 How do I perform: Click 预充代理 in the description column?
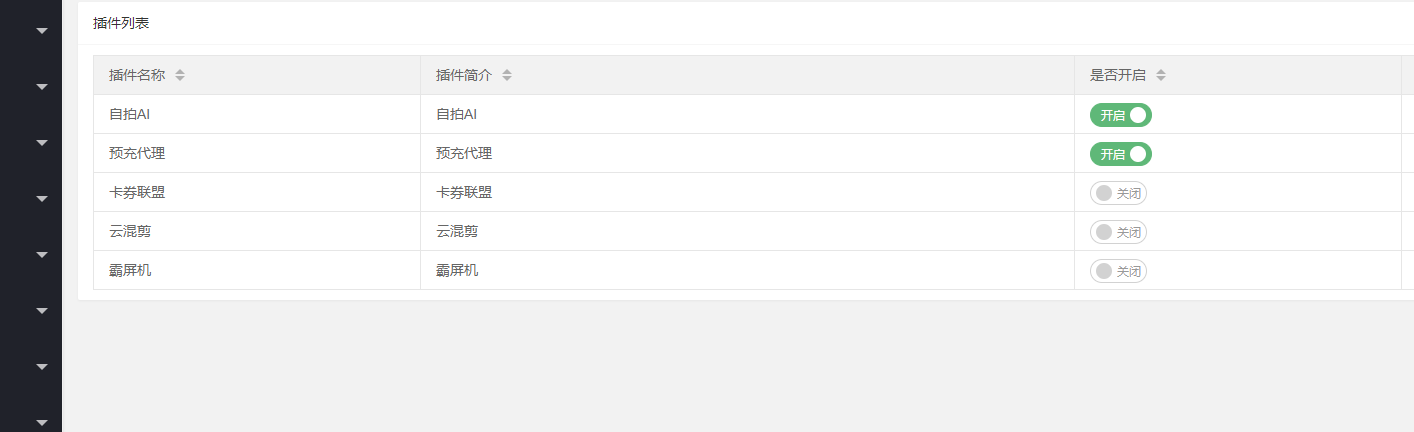click(464, 154)
